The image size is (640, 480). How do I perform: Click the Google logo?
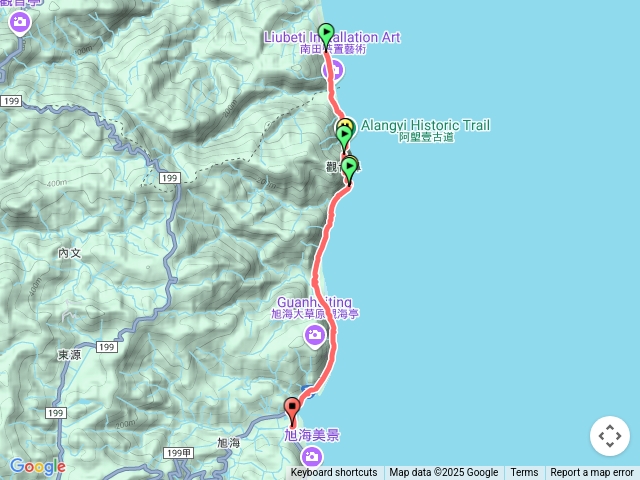[38, 466]
